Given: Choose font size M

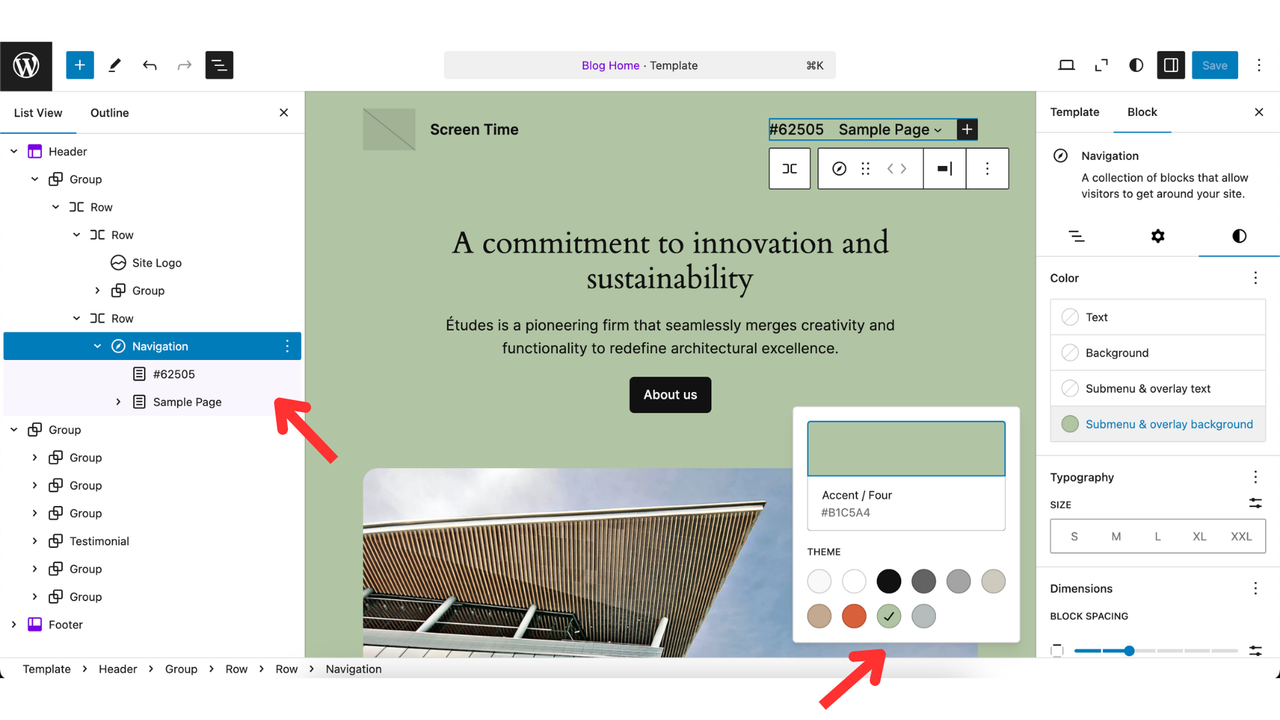Looking at the screenshot, I should [x=1116, y=537].
